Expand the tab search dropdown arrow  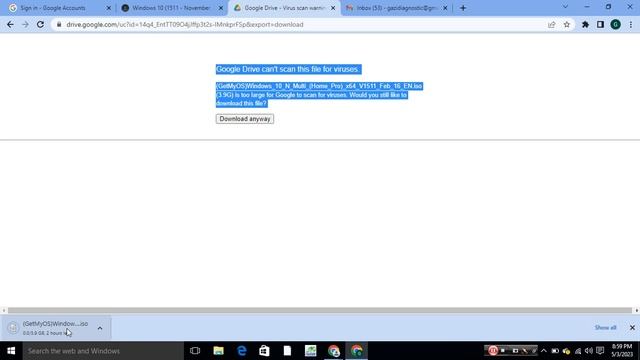565,7
